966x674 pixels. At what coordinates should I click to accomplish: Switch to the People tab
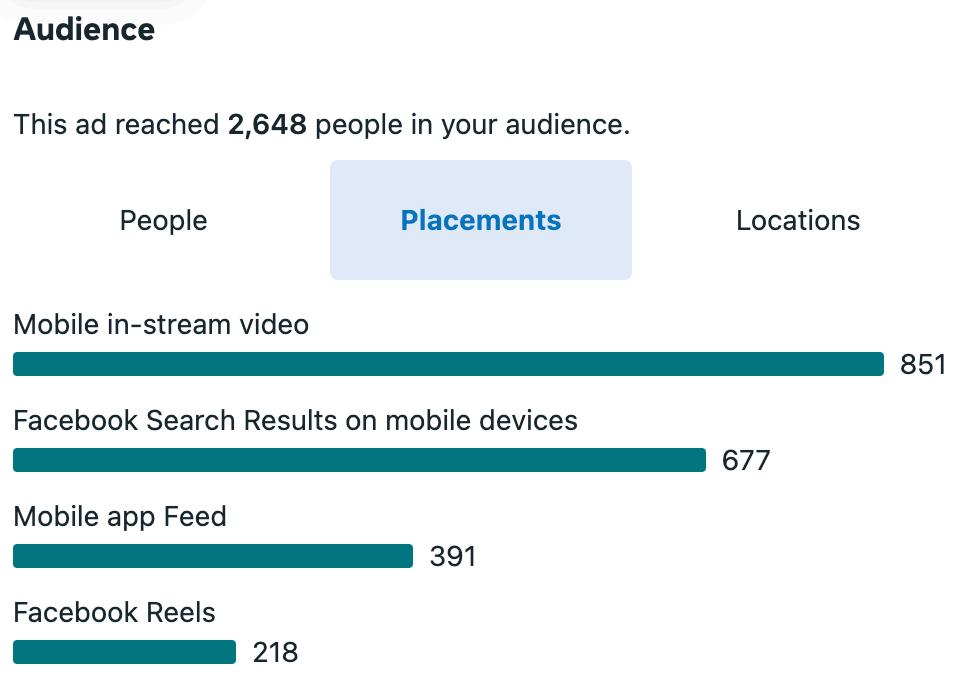point(163,221)
